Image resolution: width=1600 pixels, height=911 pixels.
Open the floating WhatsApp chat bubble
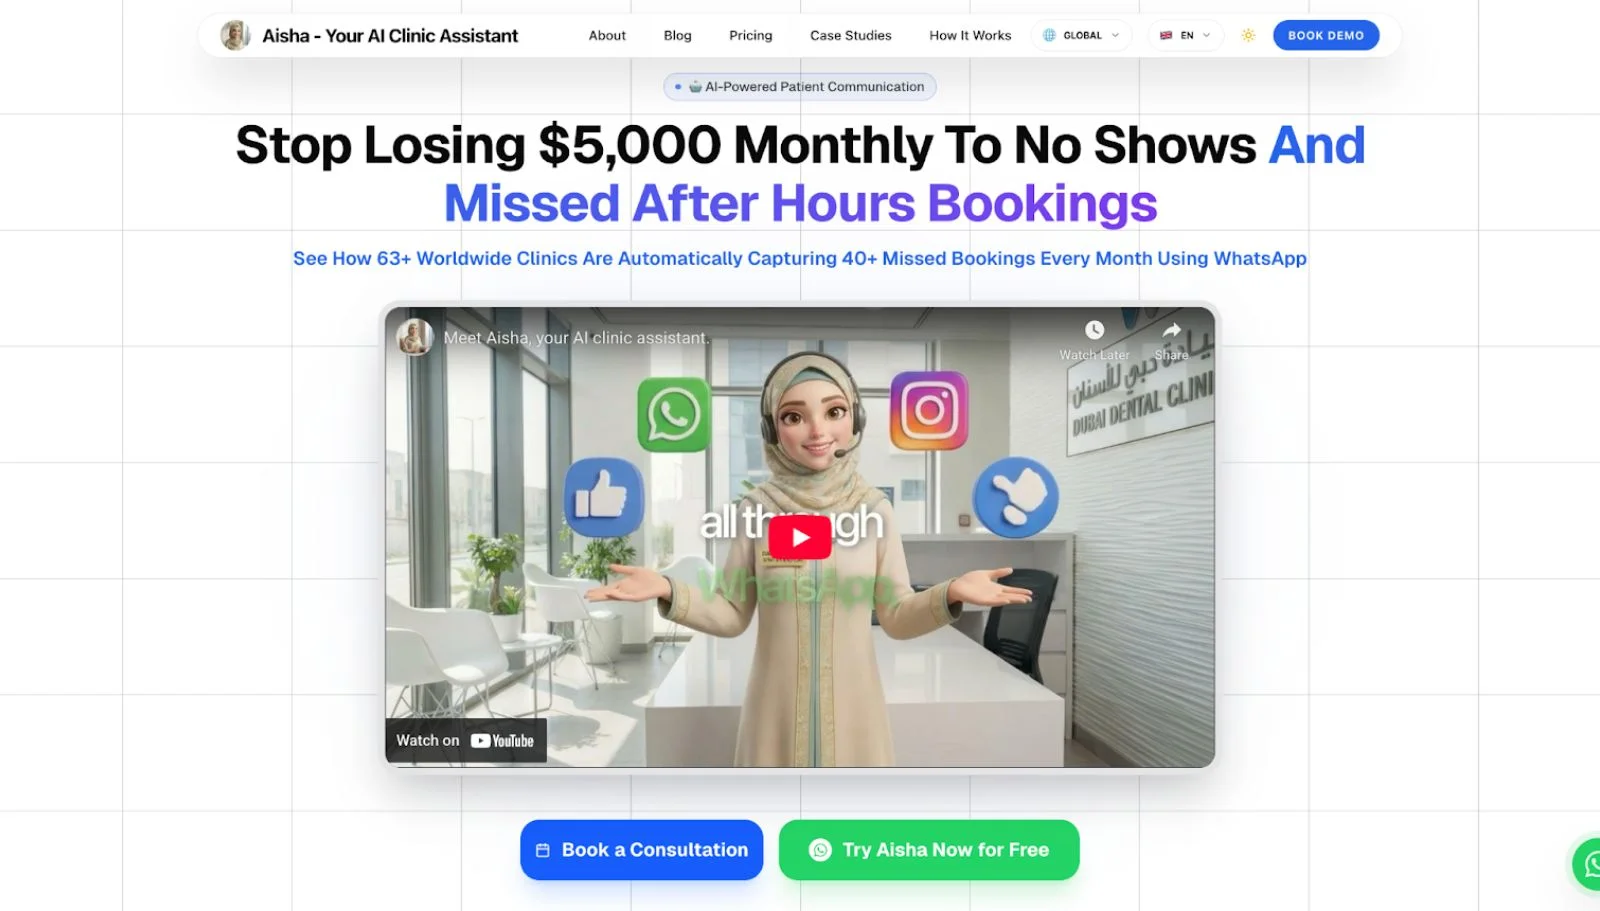pos(1588,864)
